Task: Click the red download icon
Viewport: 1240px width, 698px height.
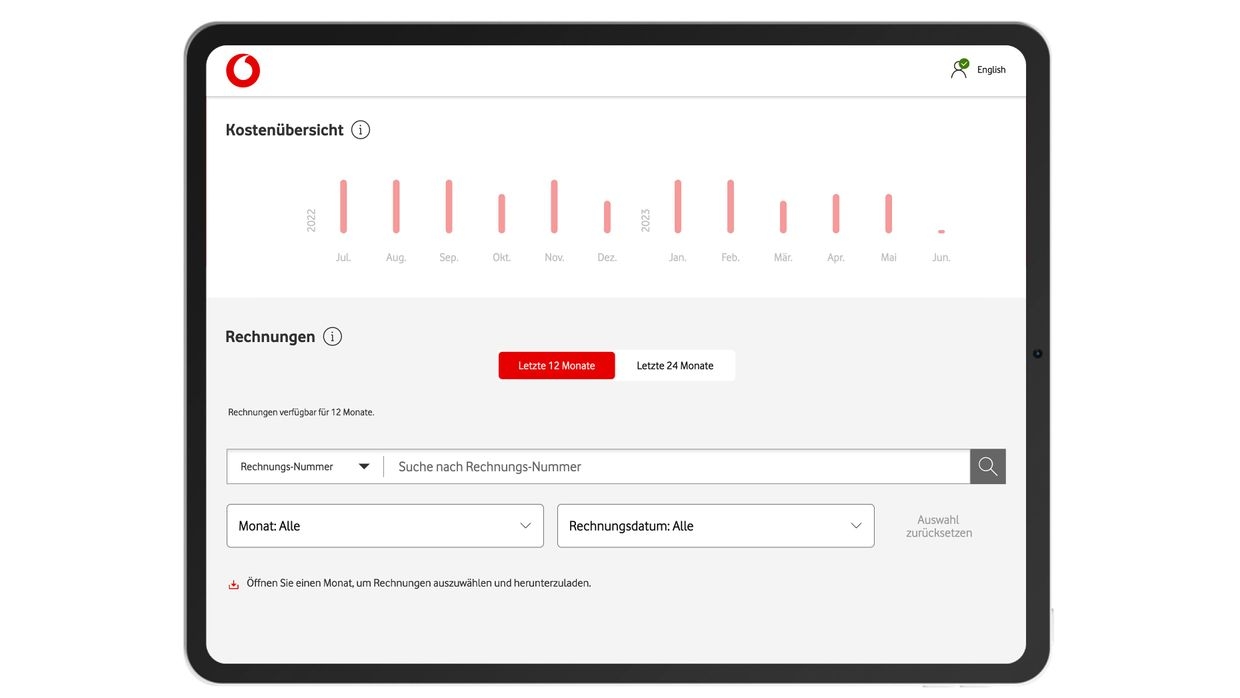Action: point(234,584)
